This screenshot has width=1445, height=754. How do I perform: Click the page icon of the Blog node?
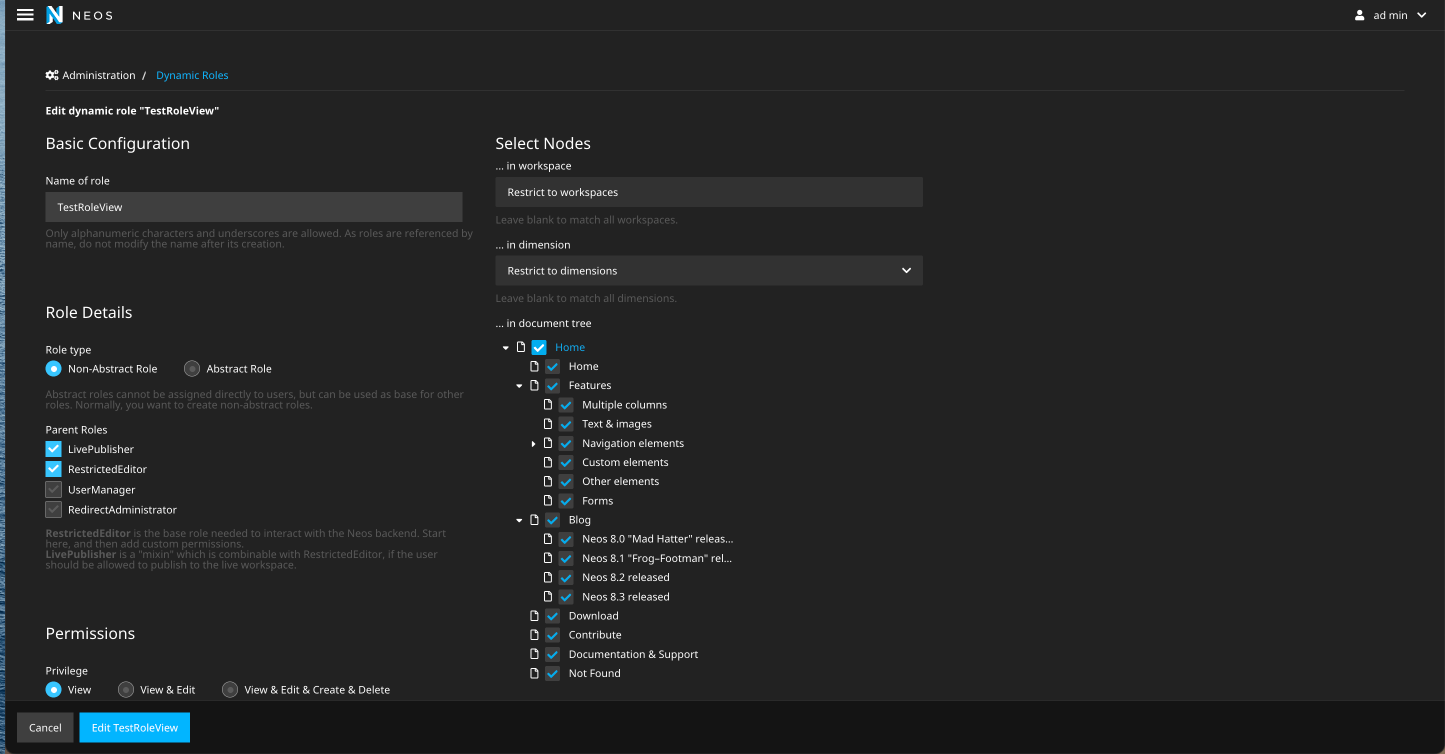click(x=534, y=520)
